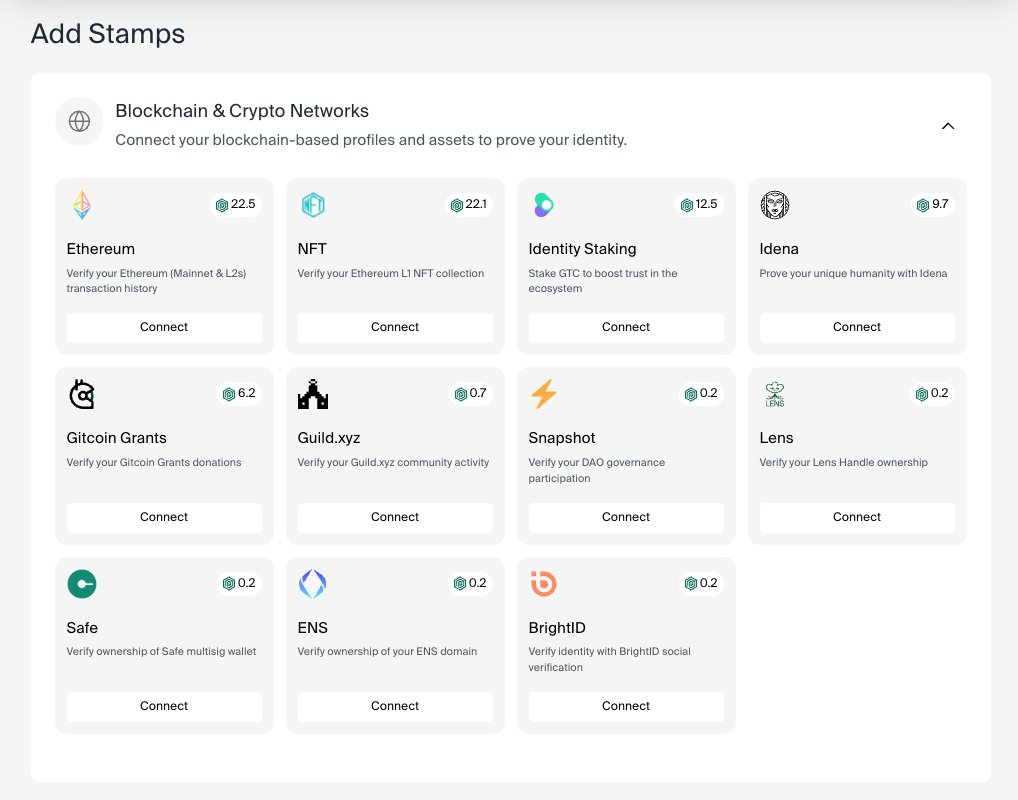Connect the Ethereum stamp
Viewport: 1018px width, 800px height.
click(164, 327)
